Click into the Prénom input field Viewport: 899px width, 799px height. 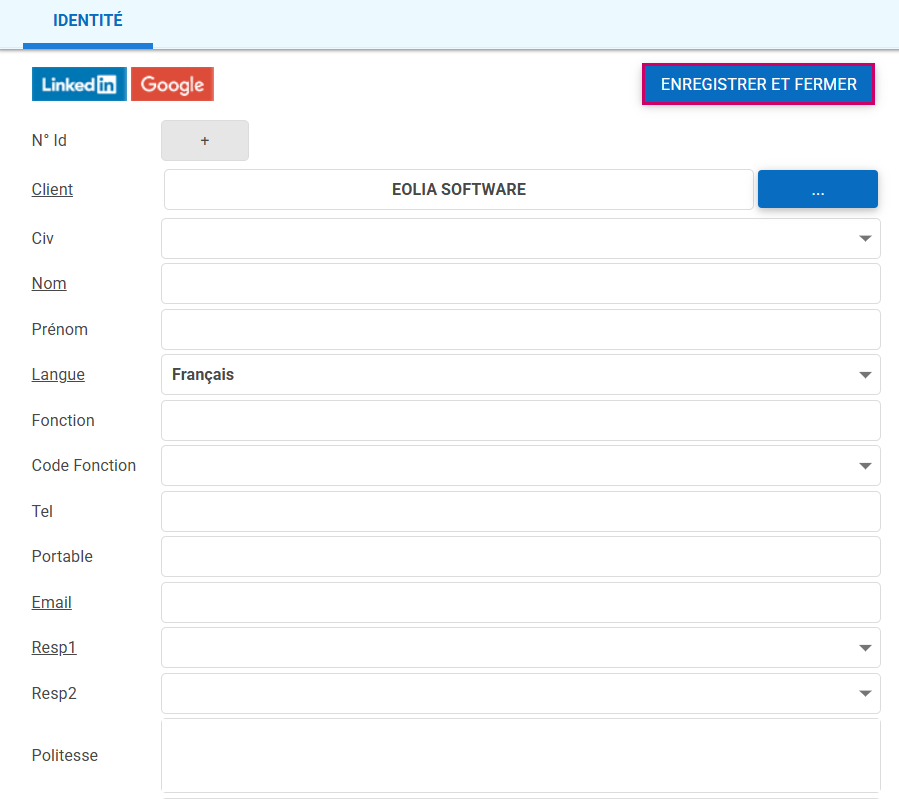pos(520,330)
